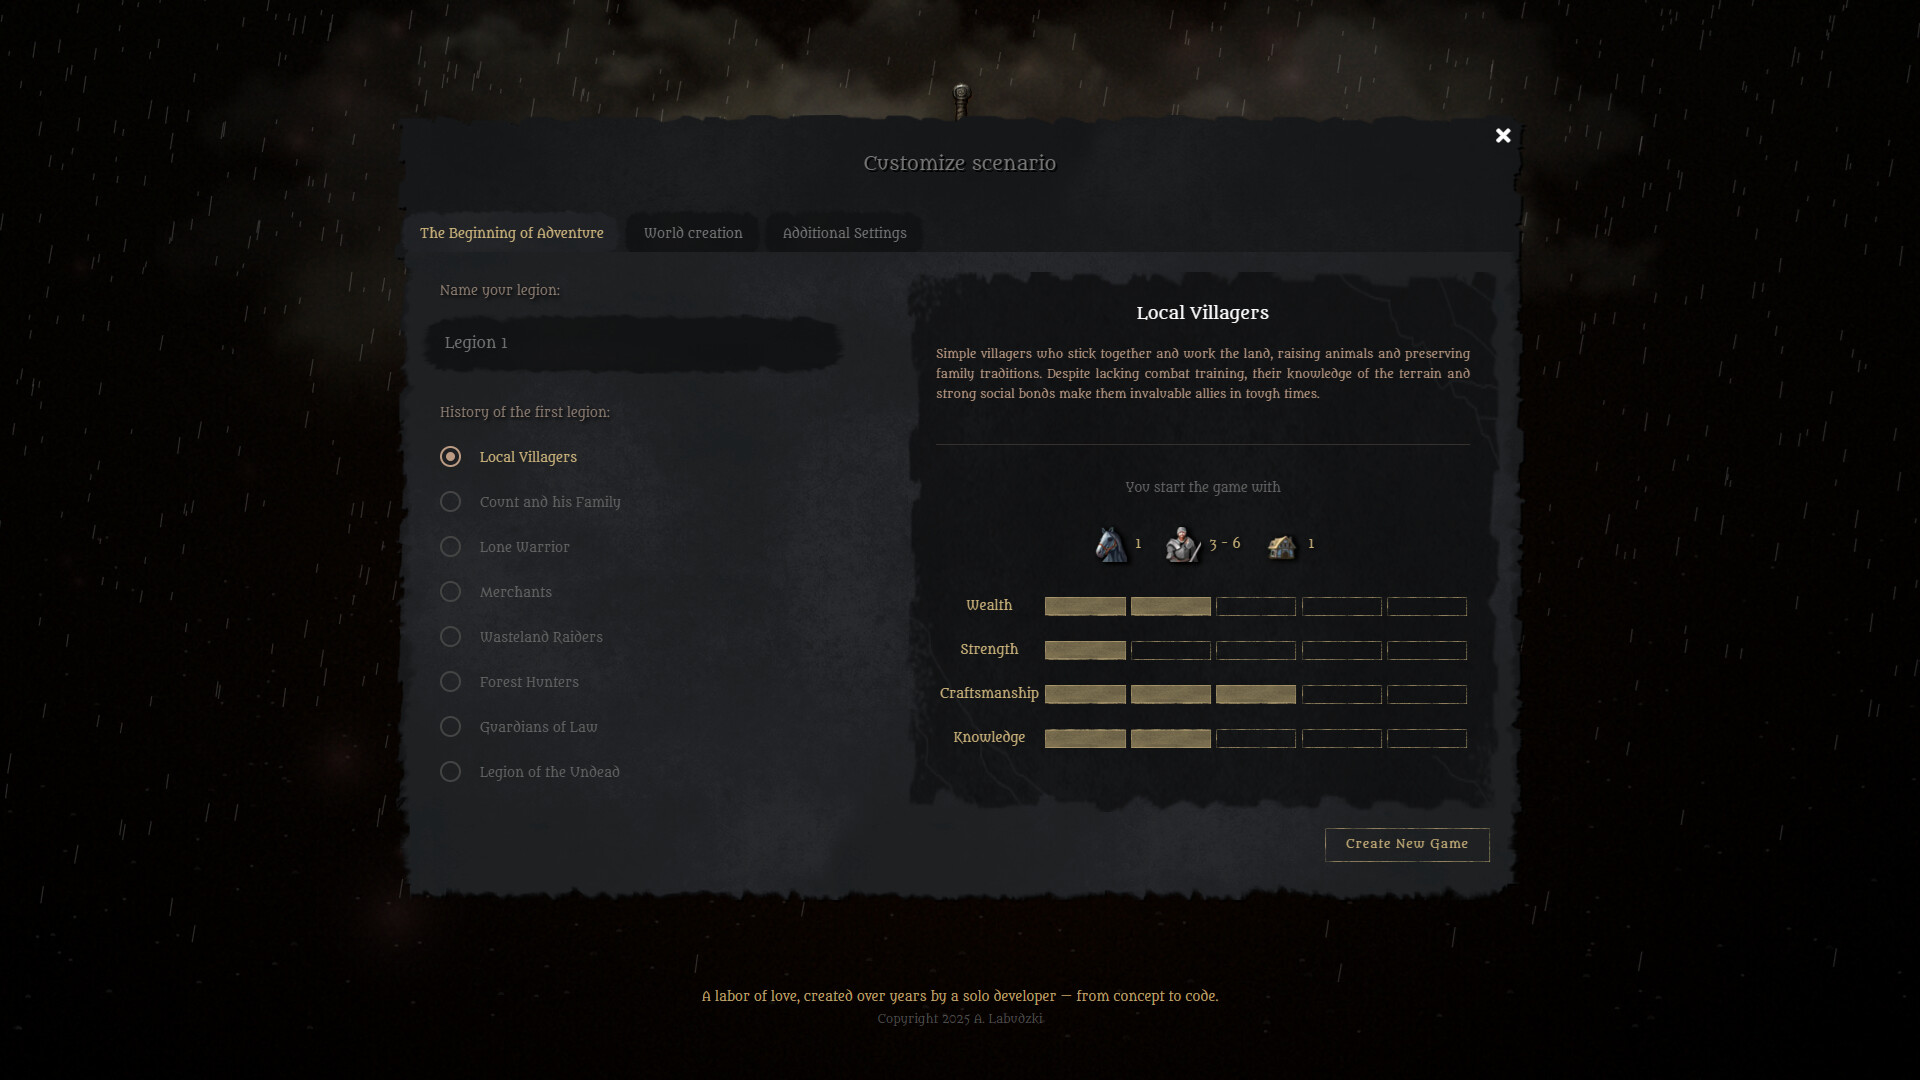Viewport: 1920px width, 1080px height.
Task: Click the Legion 1 name field
Action: tap(632, 343)
